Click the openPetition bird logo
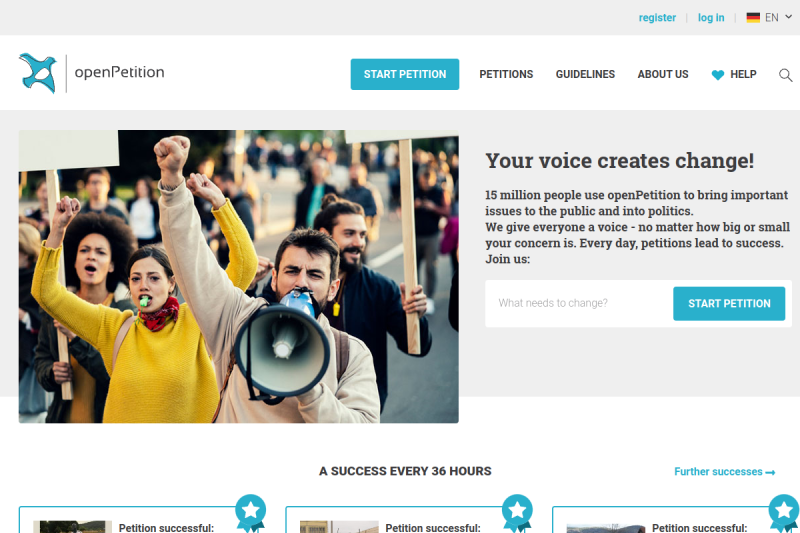This screenshot has width=800, height=533. (x=38, y=73)
